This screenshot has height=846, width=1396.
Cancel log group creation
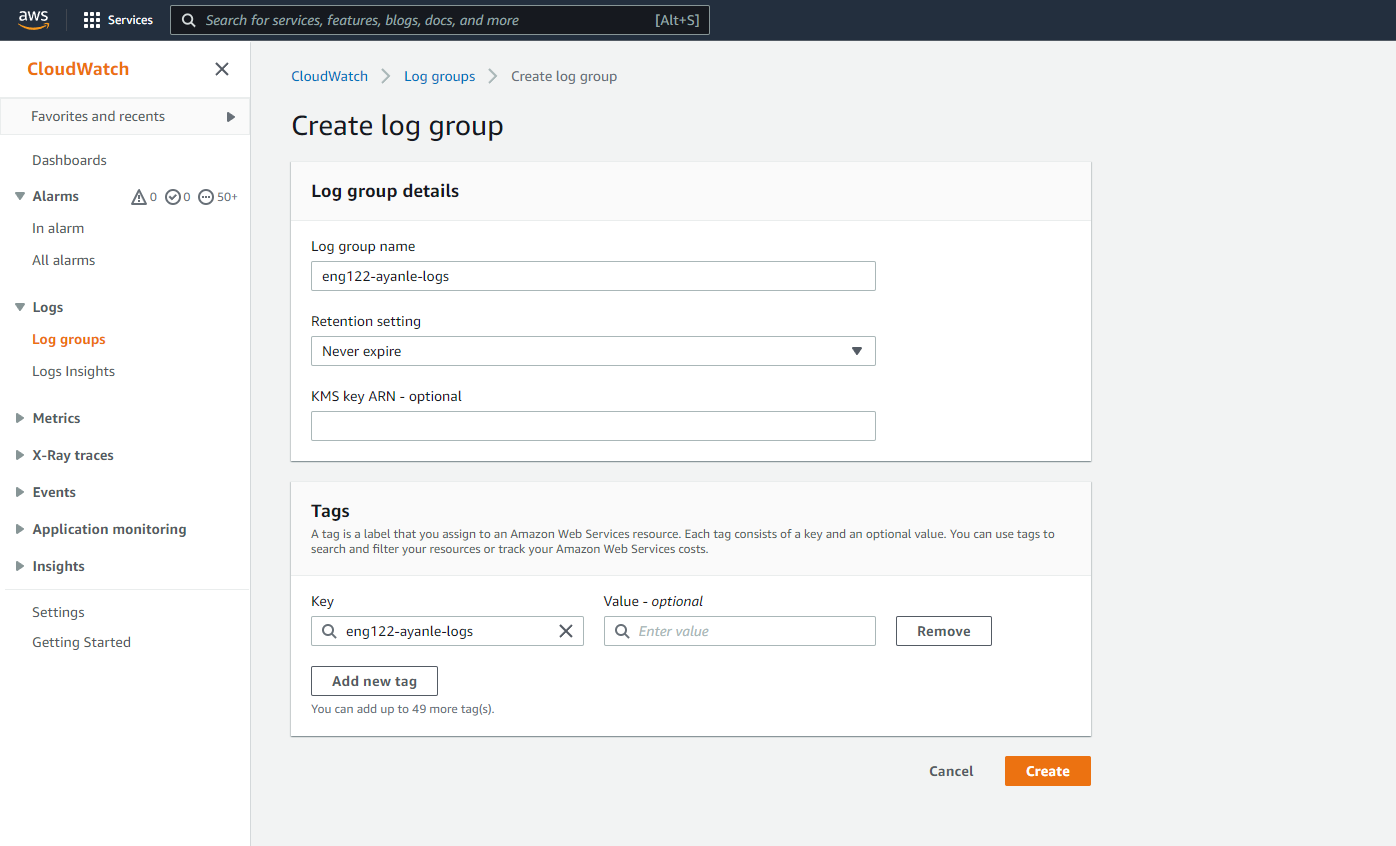tap(951, 771)
